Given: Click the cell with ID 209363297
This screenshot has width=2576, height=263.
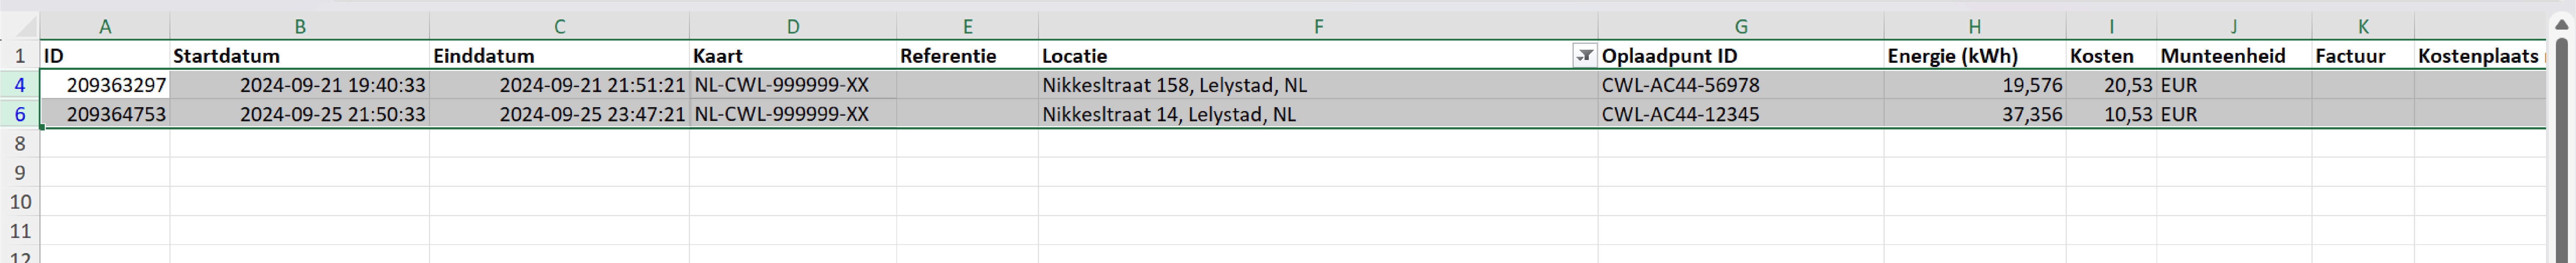Looking at the screenshot, I should pos(105,85).
